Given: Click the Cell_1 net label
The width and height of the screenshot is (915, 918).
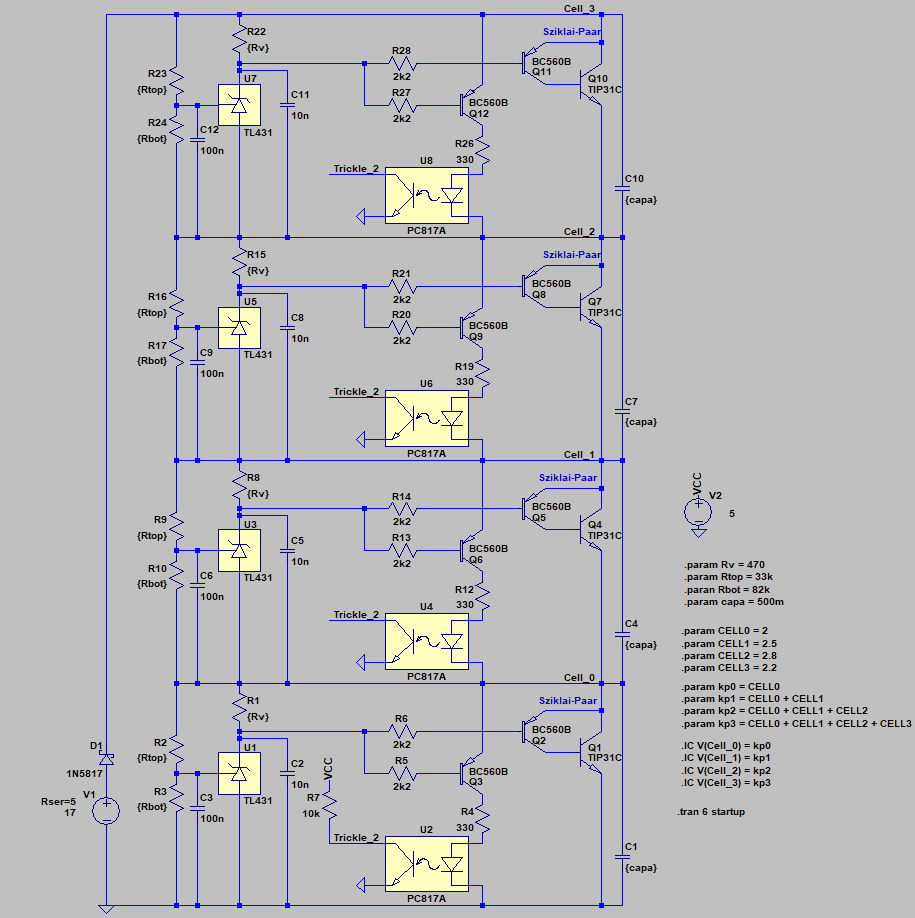Looking at the screenshot, I should 579,454.
